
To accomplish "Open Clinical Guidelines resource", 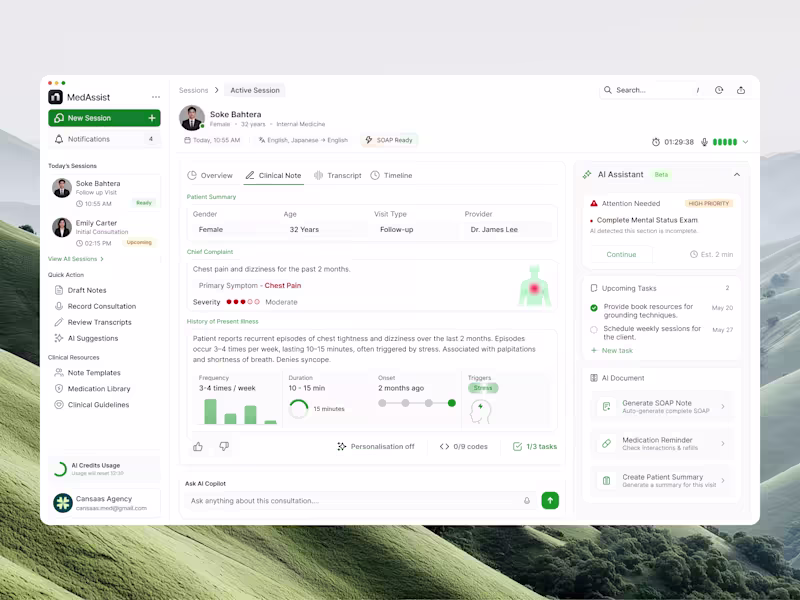I will [x=92, y=405].
